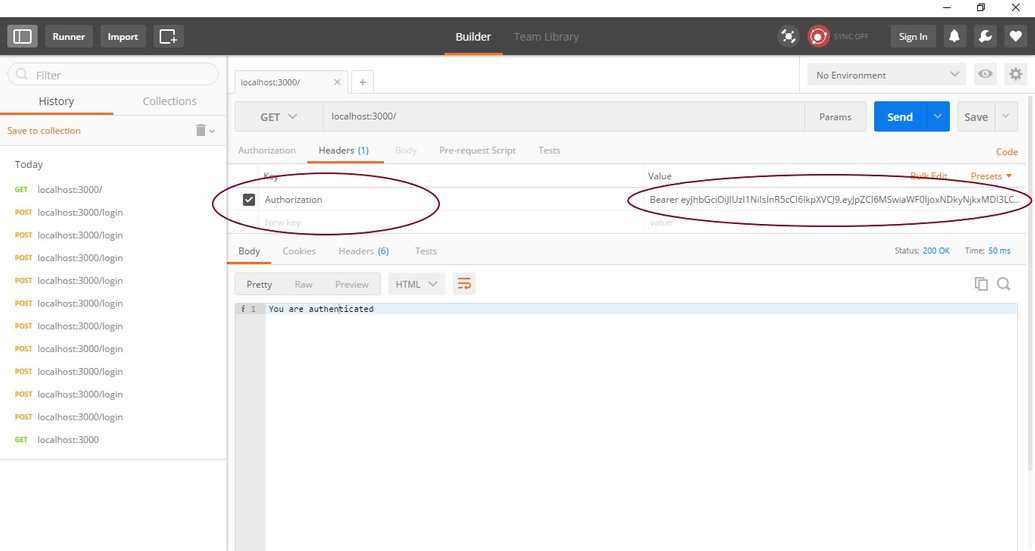The height and width of the screenshot is (551, 1035).
Task: Open the response Headers (6) tab
Action: 364,251
